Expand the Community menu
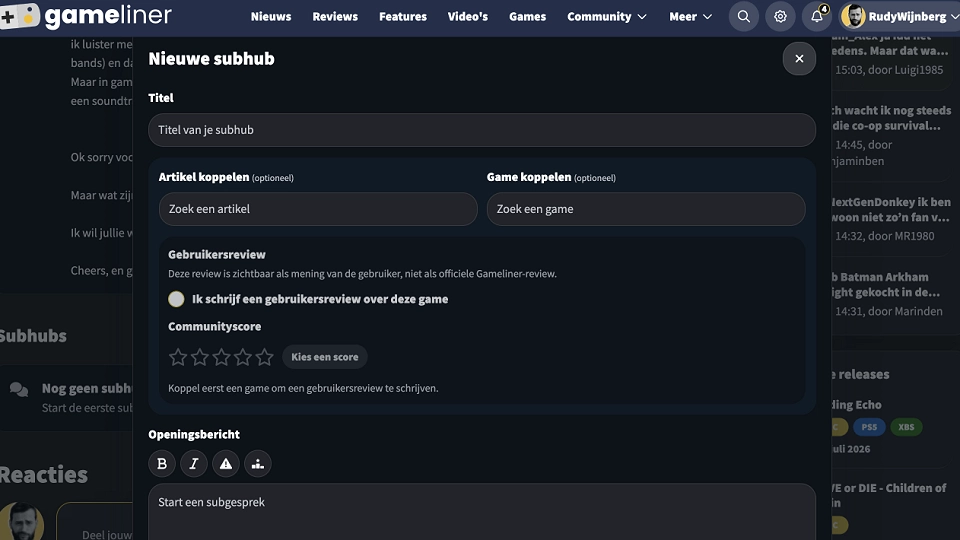The height and width of the screenshot is (540, 960). click(607, 17)
